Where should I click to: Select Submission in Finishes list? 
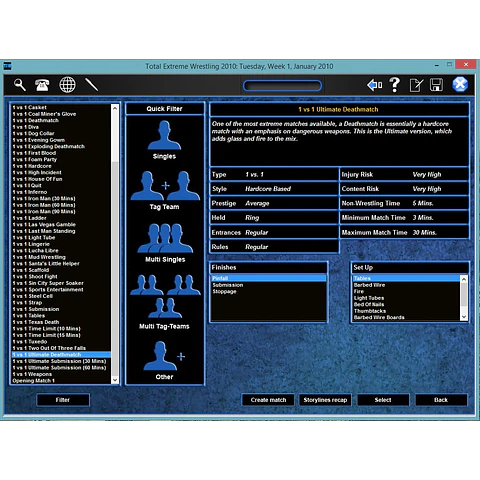pyautogui.click(x=269, y=285)
